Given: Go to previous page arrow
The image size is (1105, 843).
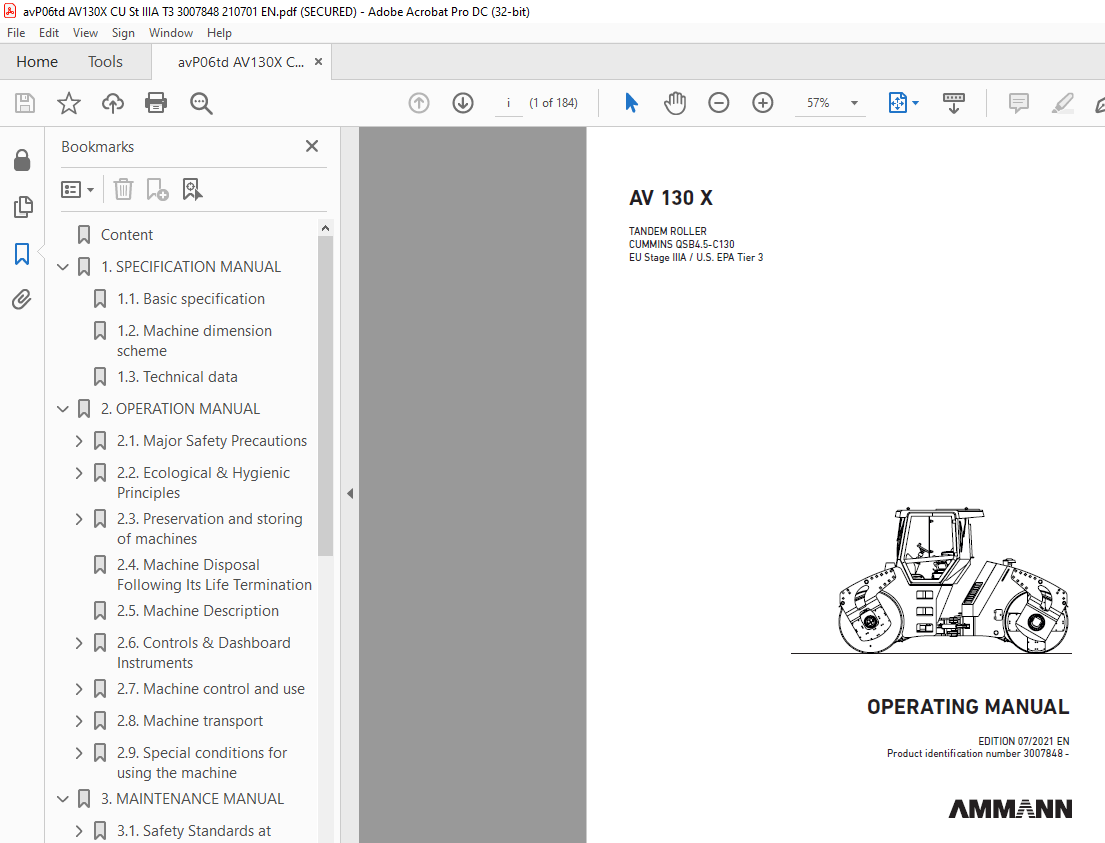Looking at the screenshot, I should [419, 103].
